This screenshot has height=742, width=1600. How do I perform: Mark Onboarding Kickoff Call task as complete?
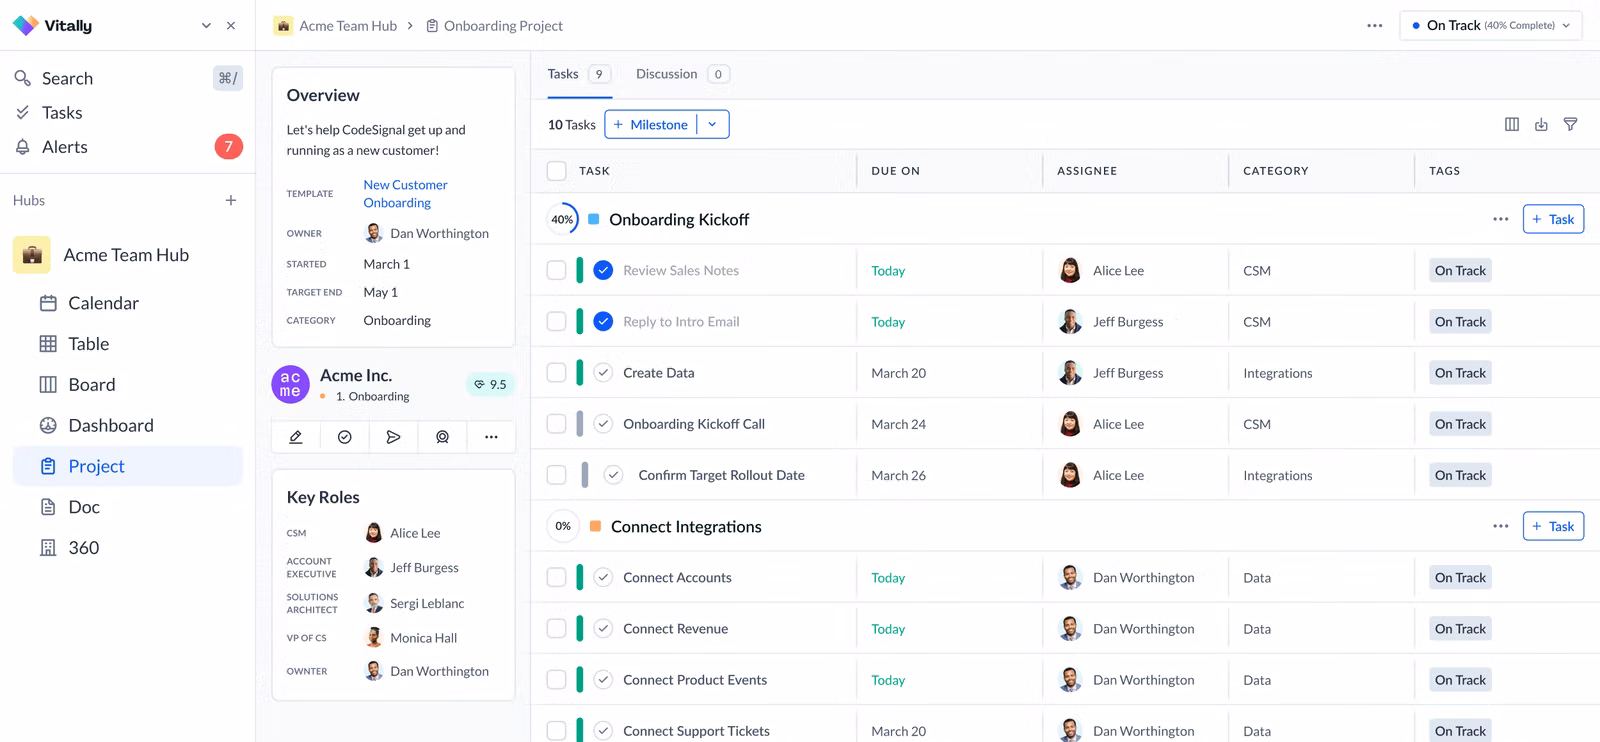coord(603,424)
